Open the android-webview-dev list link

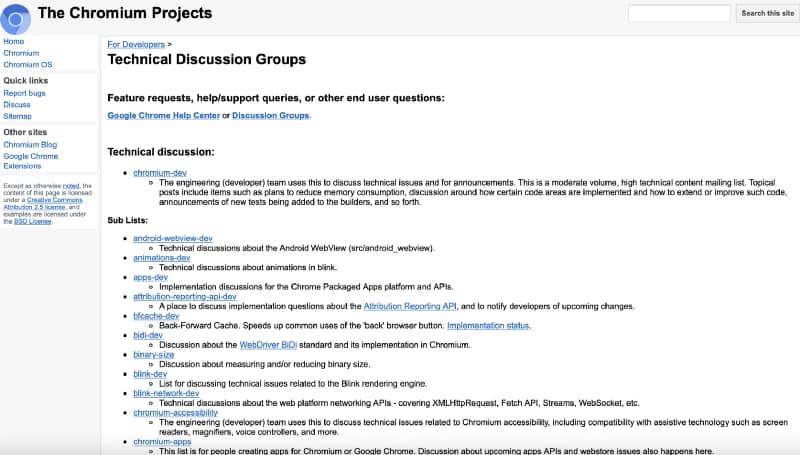[x=173, y=238]
